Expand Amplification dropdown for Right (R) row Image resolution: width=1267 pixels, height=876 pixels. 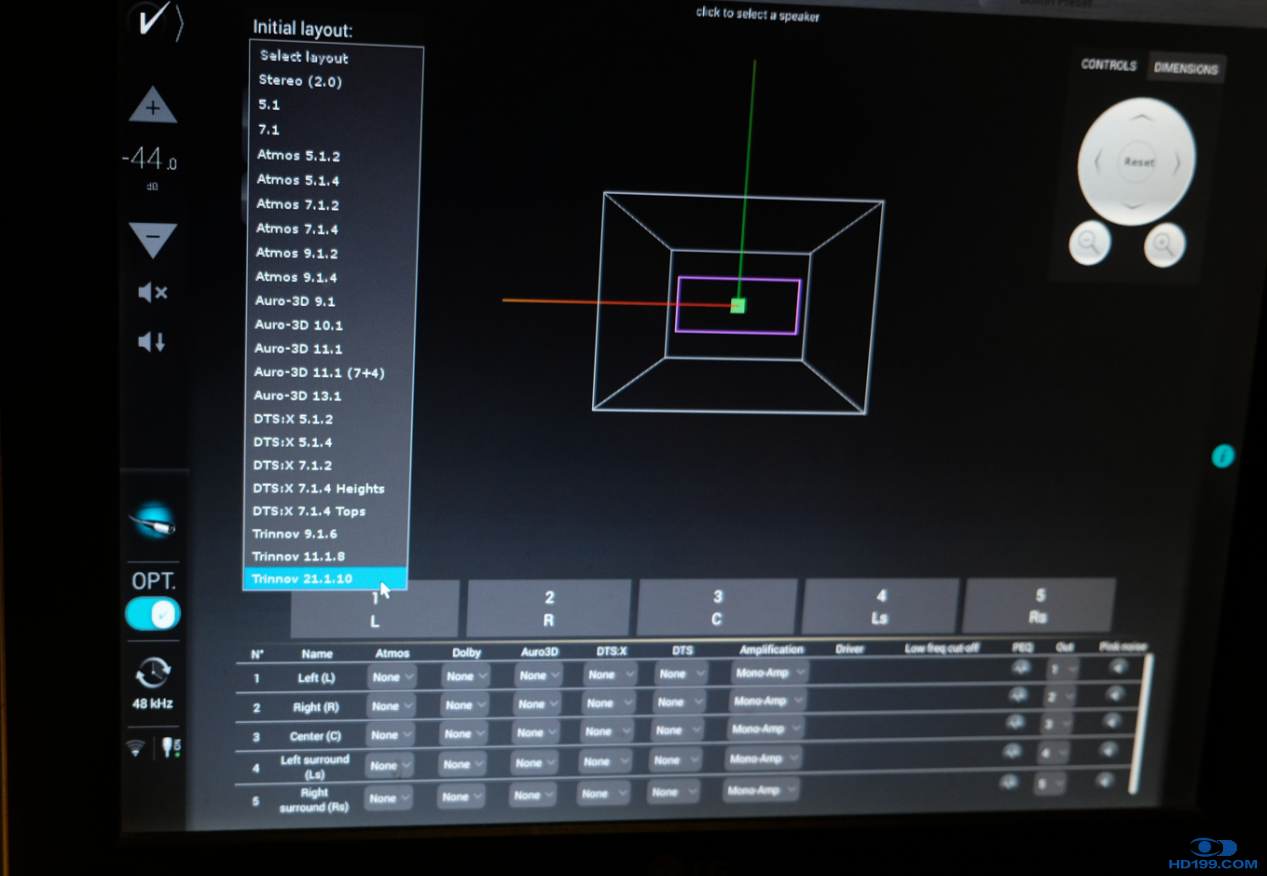click(x=767, y=701)
